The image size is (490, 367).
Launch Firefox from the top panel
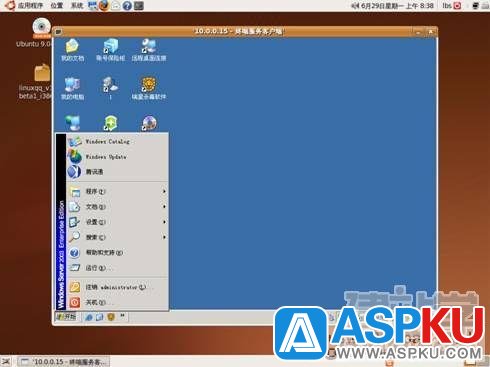tap(104, 6)
